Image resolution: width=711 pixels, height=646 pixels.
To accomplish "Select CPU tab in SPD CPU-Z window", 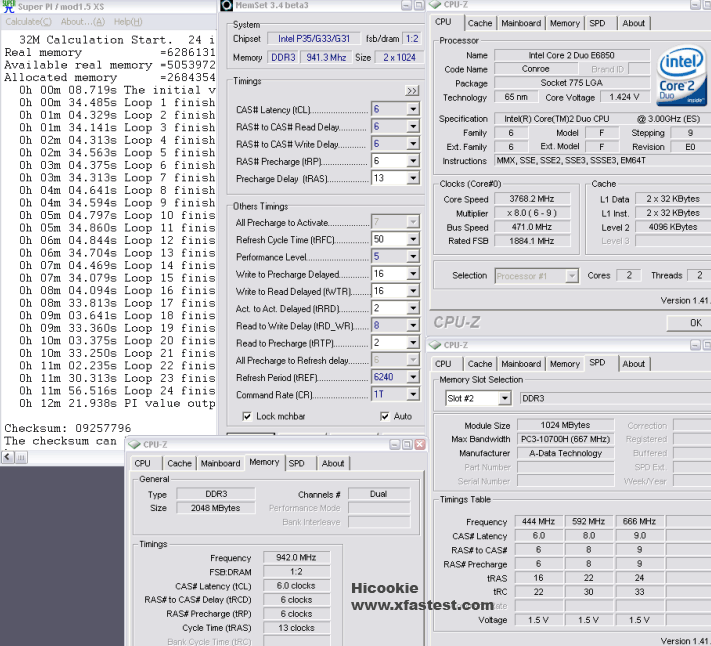I will [443, 364].
